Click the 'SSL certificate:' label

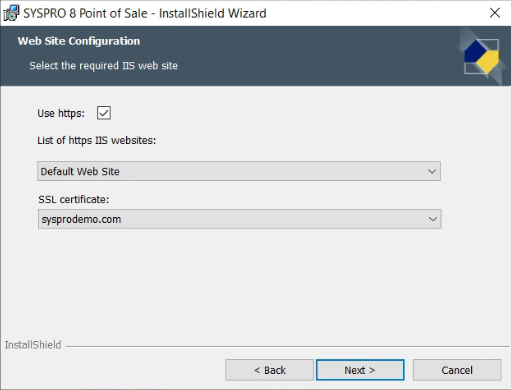pyautogui.click(x=74, y=199)
